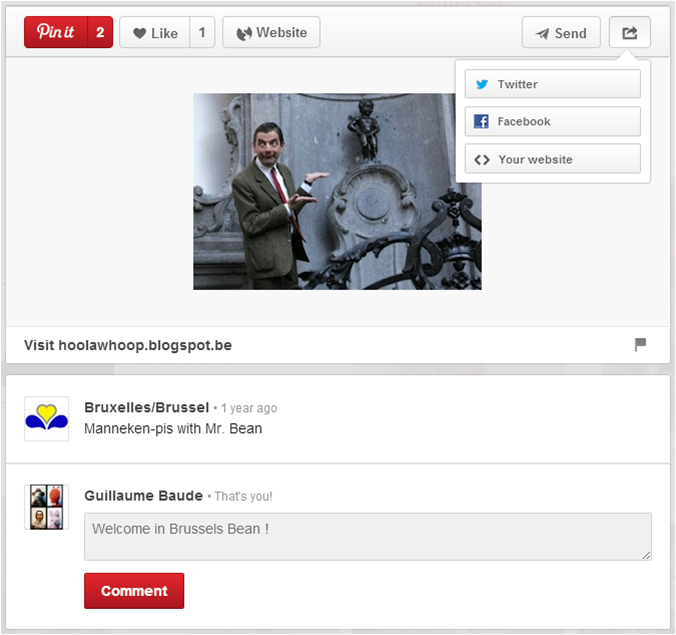
Task: Click the resize grip of comment box
Action: tap(646, 555)
